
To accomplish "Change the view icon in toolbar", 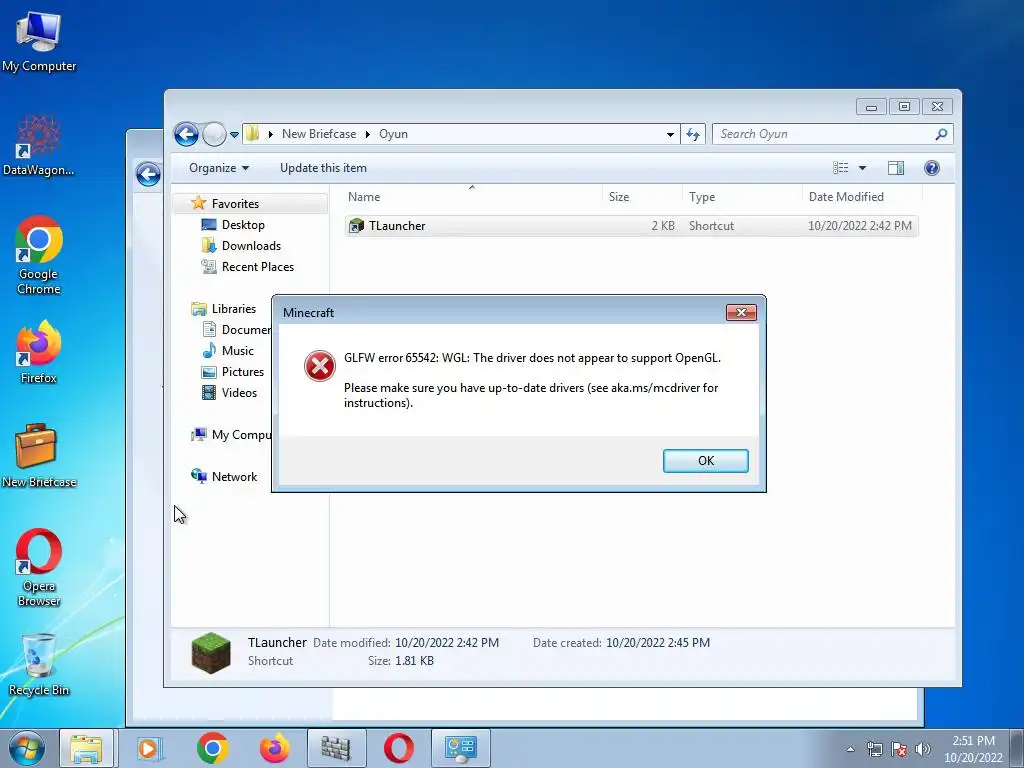I will click(840, 168).
